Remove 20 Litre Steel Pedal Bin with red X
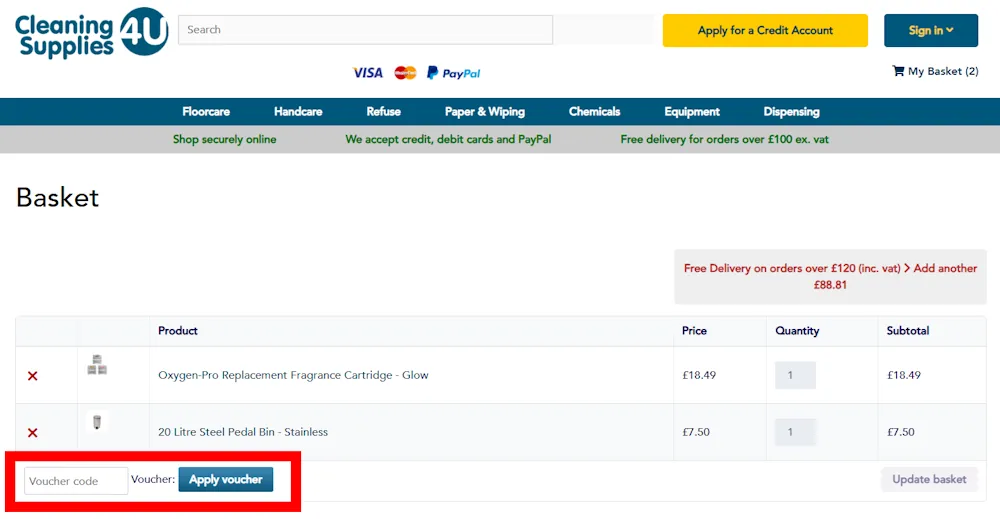1000x519 pixels. point(33,433)
